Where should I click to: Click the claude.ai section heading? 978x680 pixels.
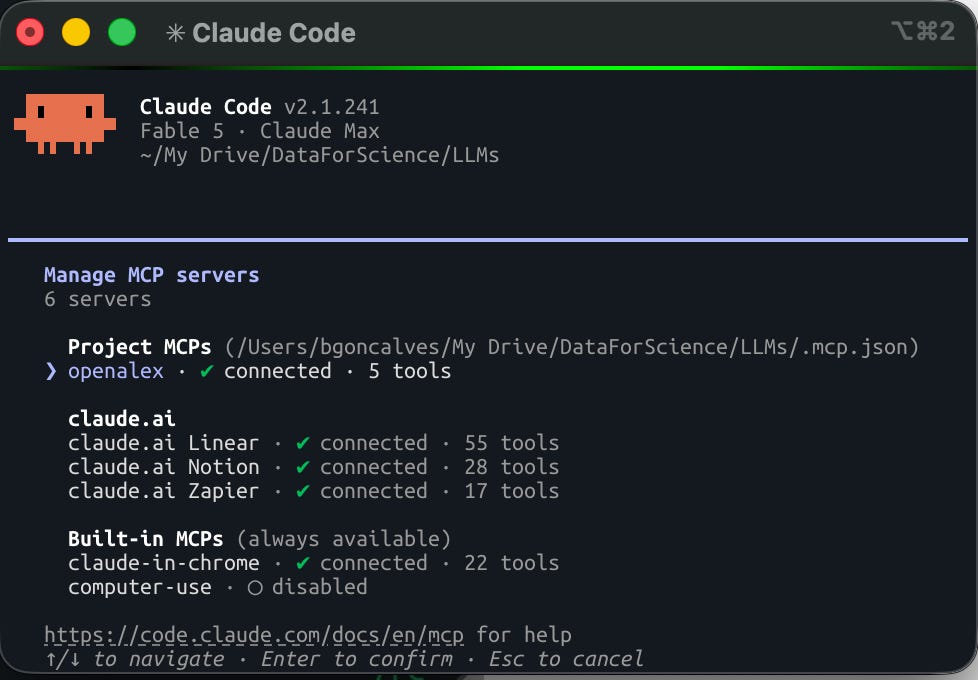click(122, 419)
